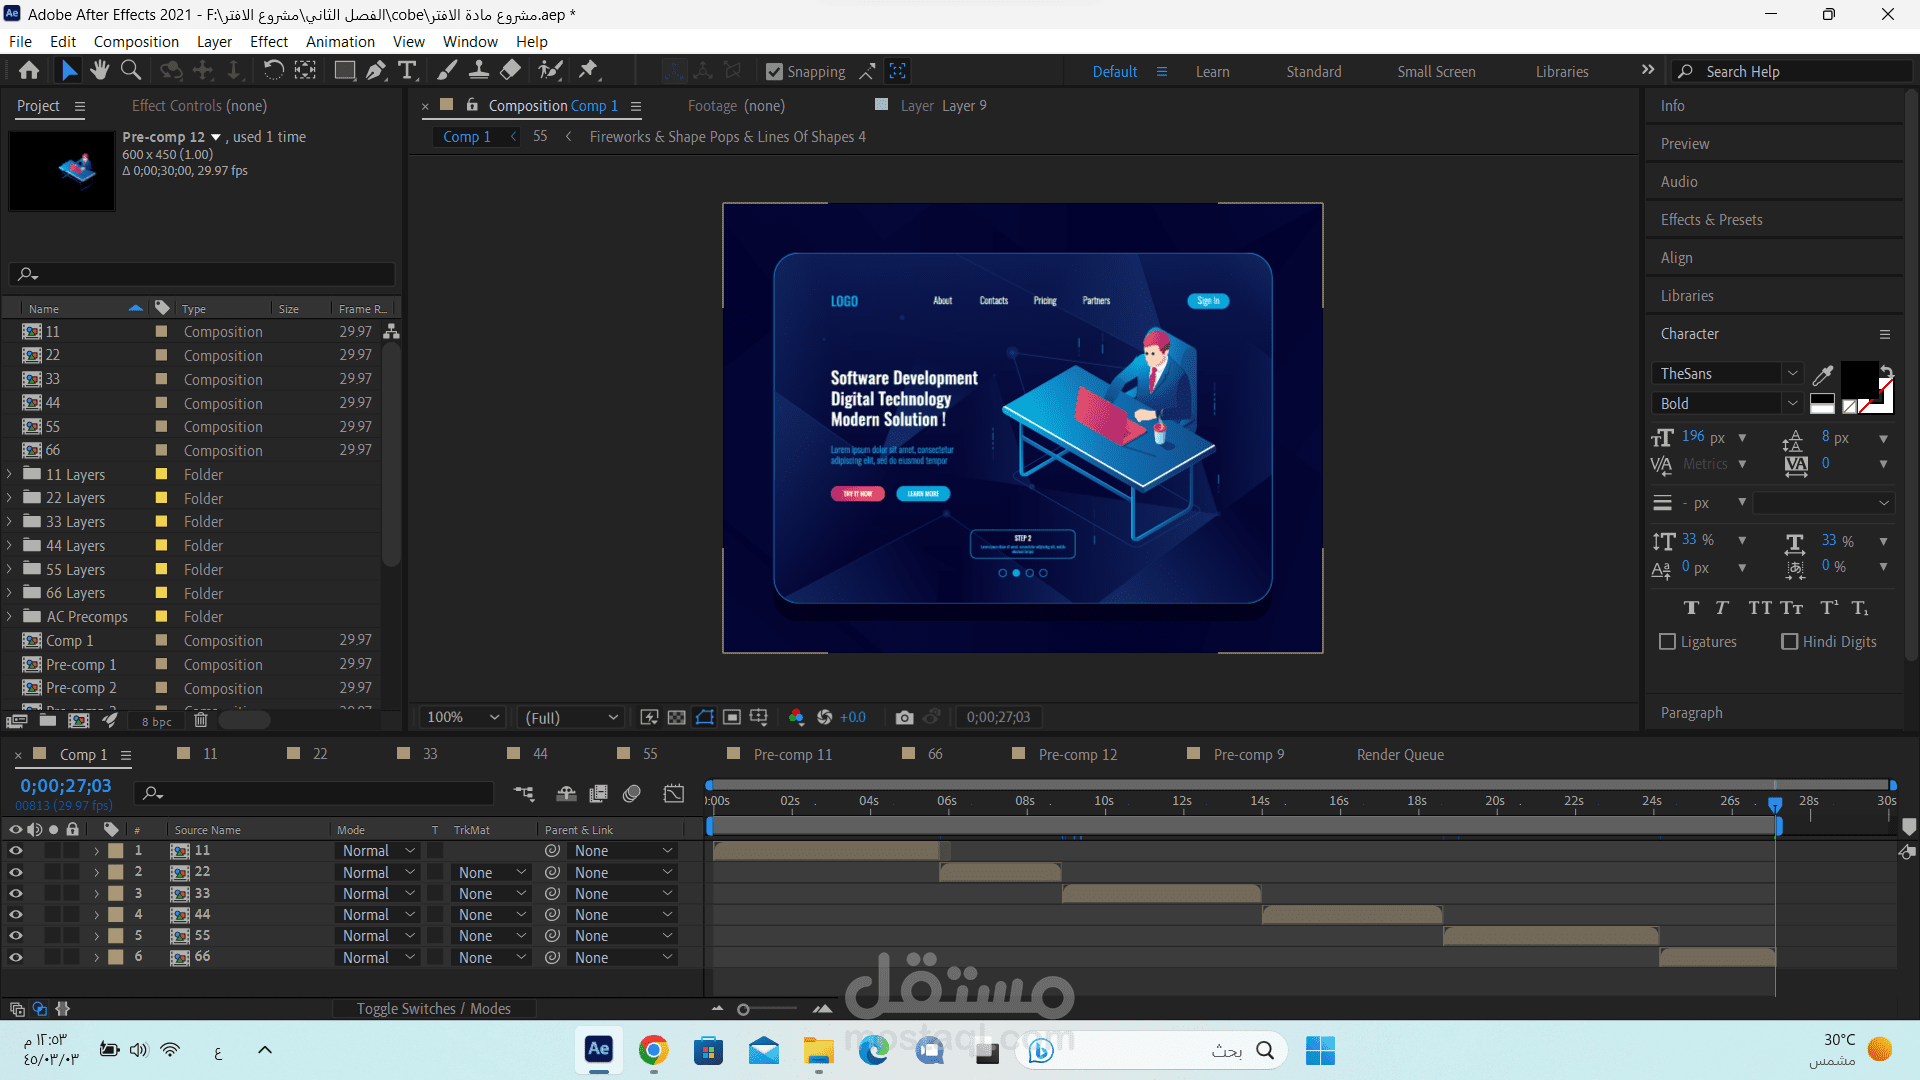Hide layer 11 using its eye icon

[15, 851]
